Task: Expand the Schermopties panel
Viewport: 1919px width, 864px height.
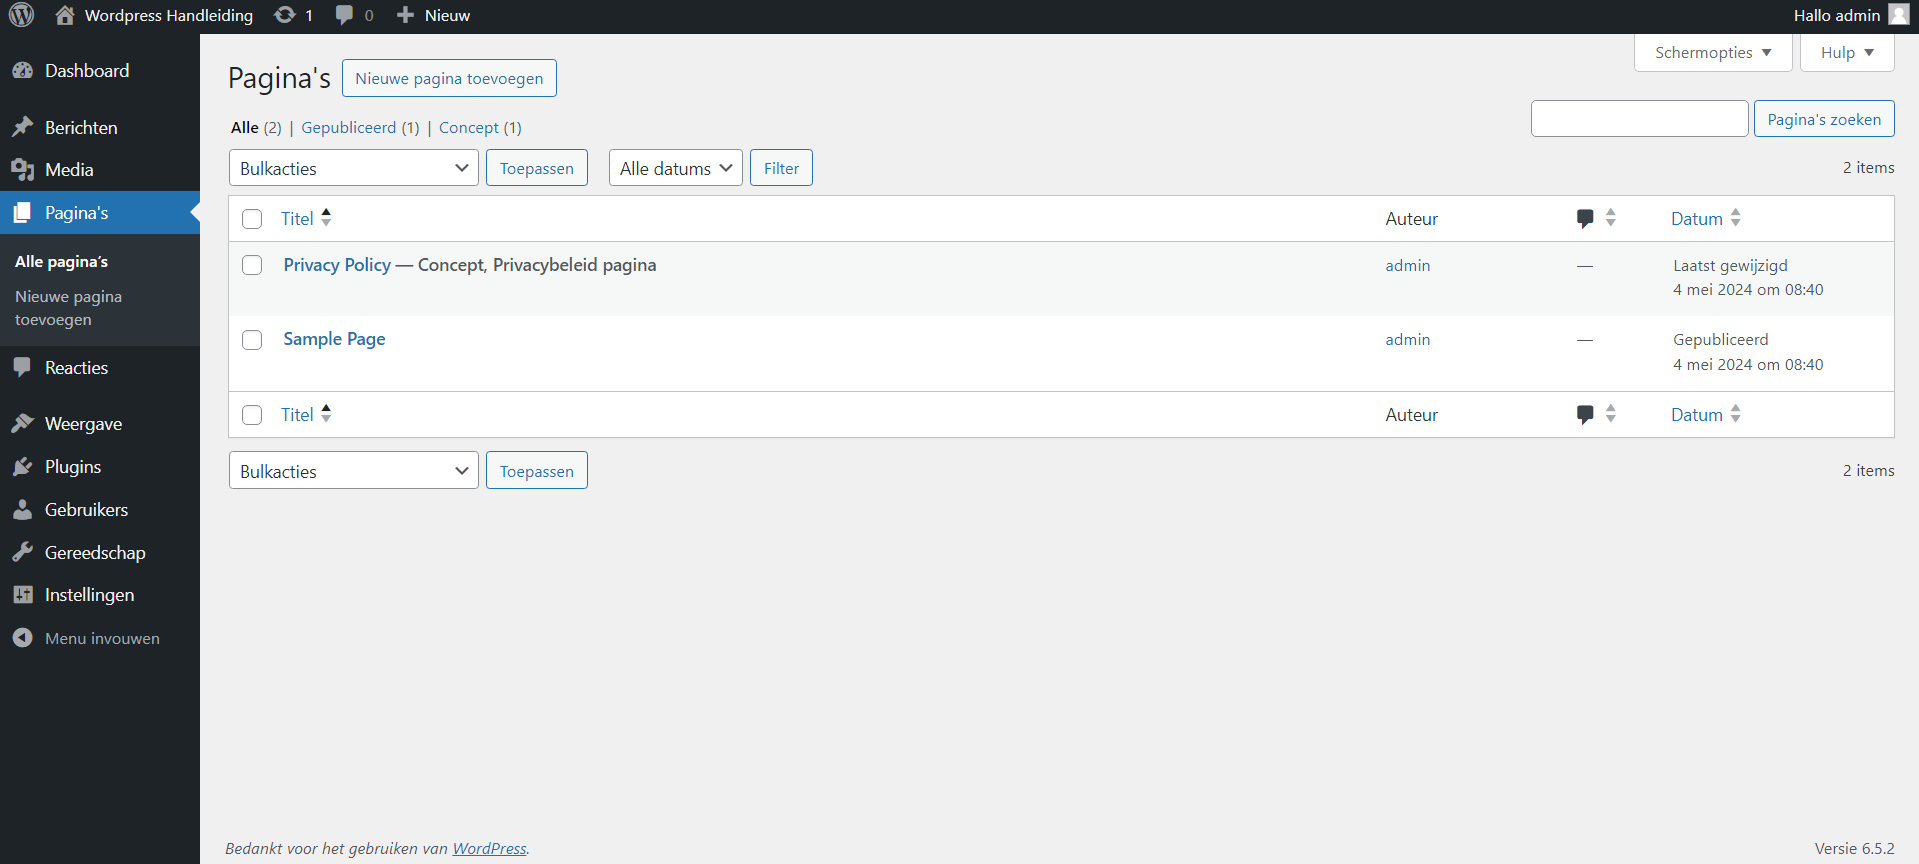Action: pyautogui.click(x=1713, y=53)
